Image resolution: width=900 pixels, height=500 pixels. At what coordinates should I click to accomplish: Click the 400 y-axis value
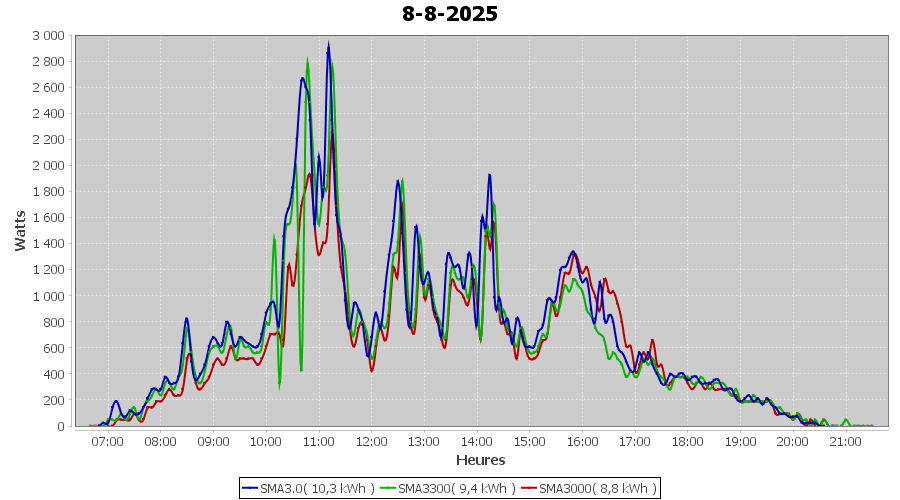click(x=53, y=374)
